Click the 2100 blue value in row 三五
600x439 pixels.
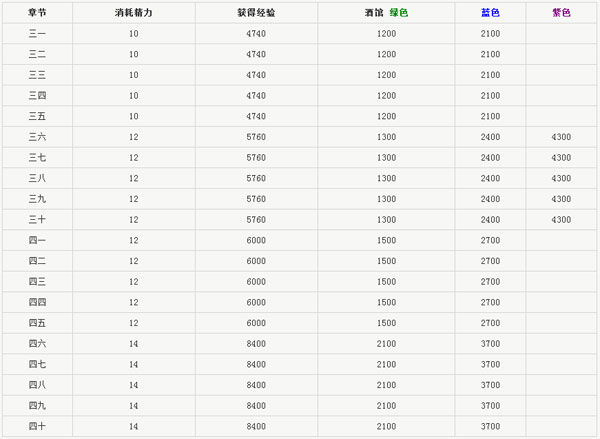pyautogui.click(x=490, y=116)
